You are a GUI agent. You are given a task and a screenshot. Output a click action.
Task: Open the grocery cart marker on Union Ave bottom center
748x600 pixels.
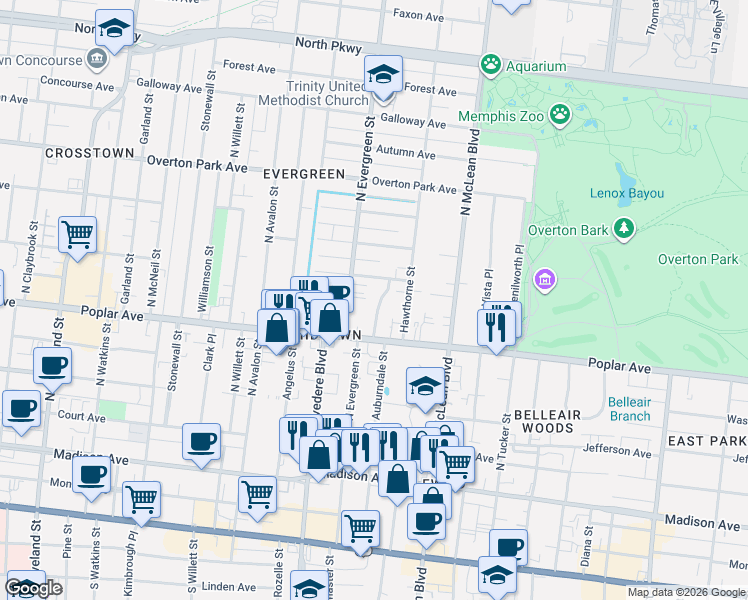tap(361, 529)
